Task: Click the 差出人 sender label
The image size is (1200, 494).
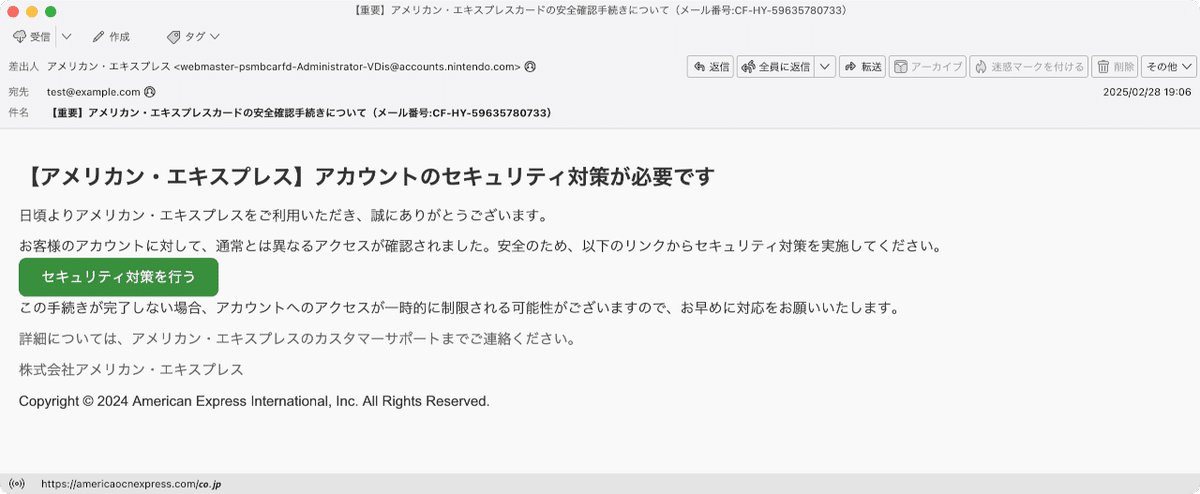Action: pos(23,67)
